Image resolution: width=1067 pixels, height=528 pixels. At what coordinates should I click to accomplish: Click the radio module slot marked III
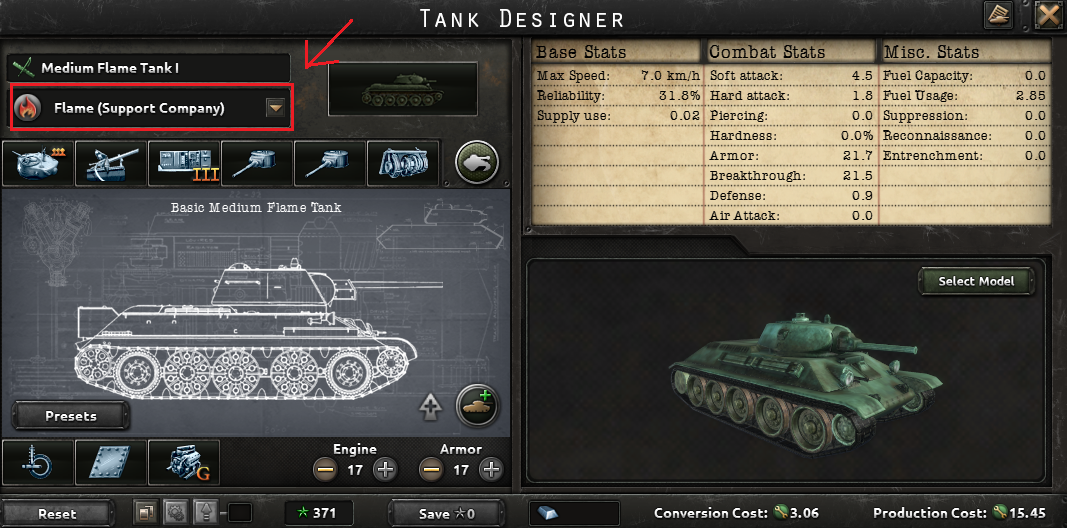pyautogui.click(x=184, y=163)
